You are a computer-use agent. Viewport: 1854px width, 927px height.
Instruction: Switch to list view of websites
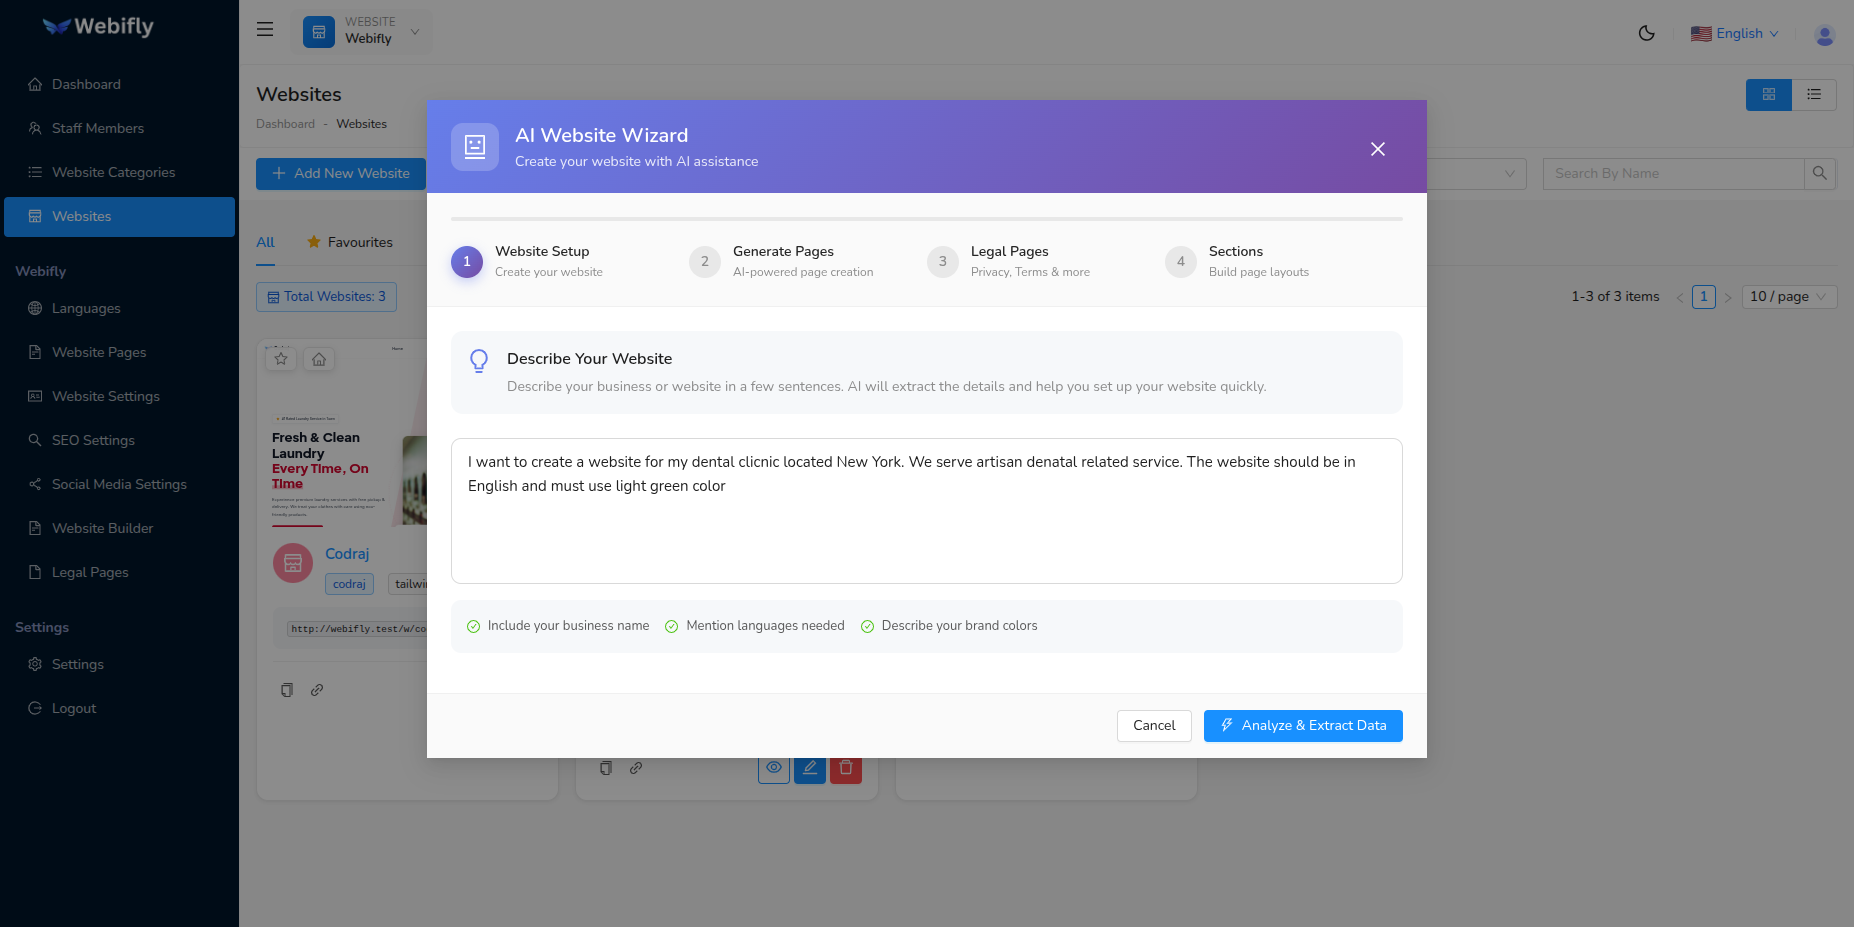point(1814,94)
